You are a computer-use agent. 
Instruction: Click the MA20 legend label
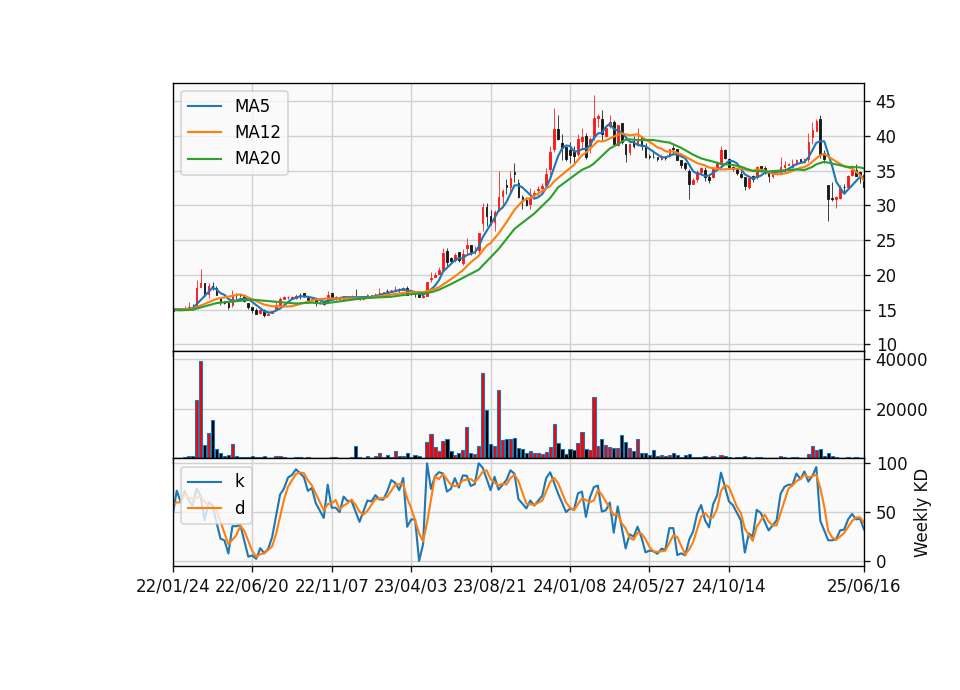point(257,159)
